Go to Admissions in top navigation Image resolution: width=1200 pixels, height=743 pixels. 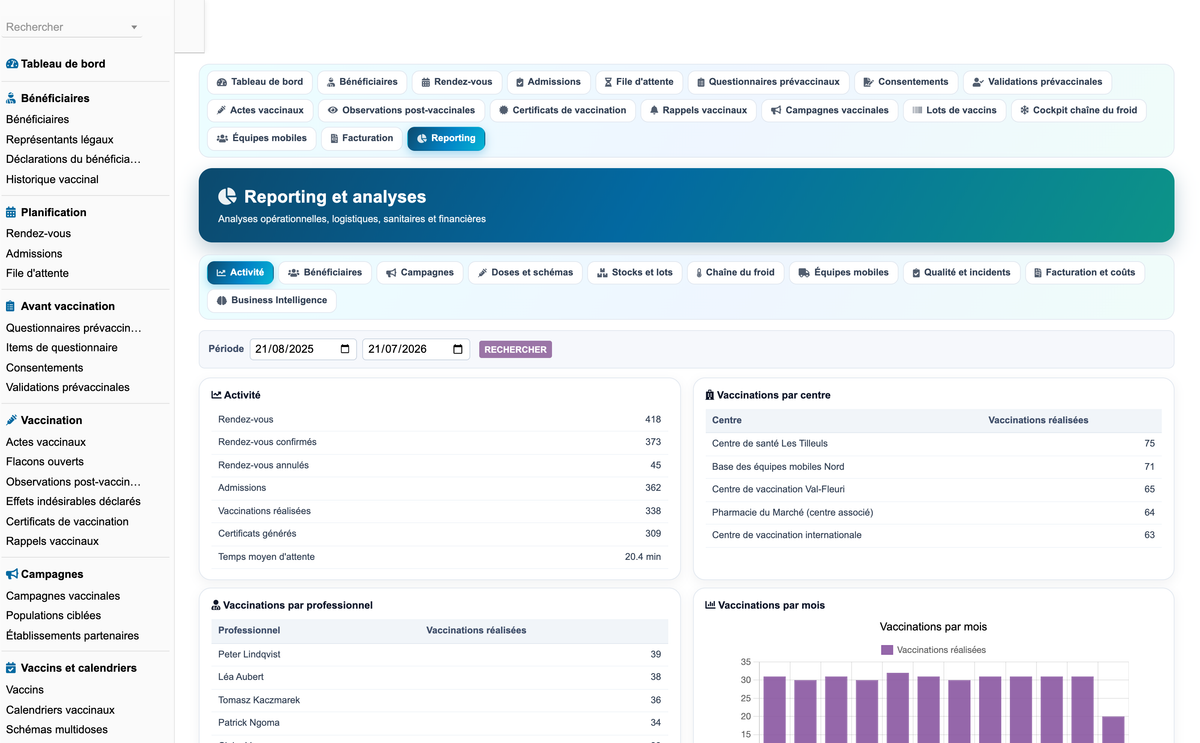pos(547,82)
